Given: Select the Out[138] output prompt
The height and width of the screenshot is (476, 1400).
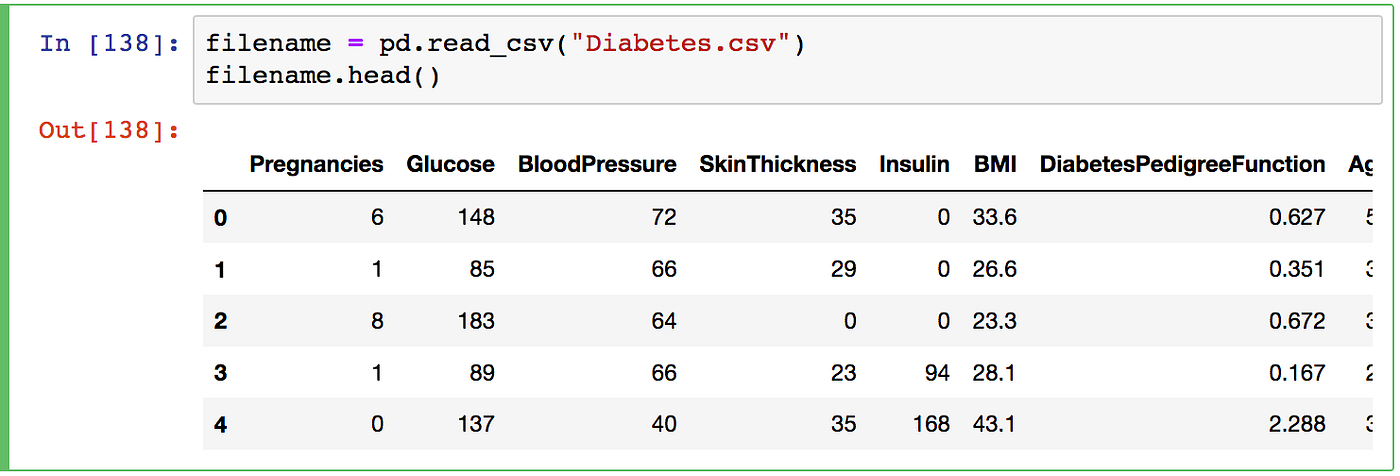Looking at the screenshot, I should pyautogui.click(x=110, y=130).
